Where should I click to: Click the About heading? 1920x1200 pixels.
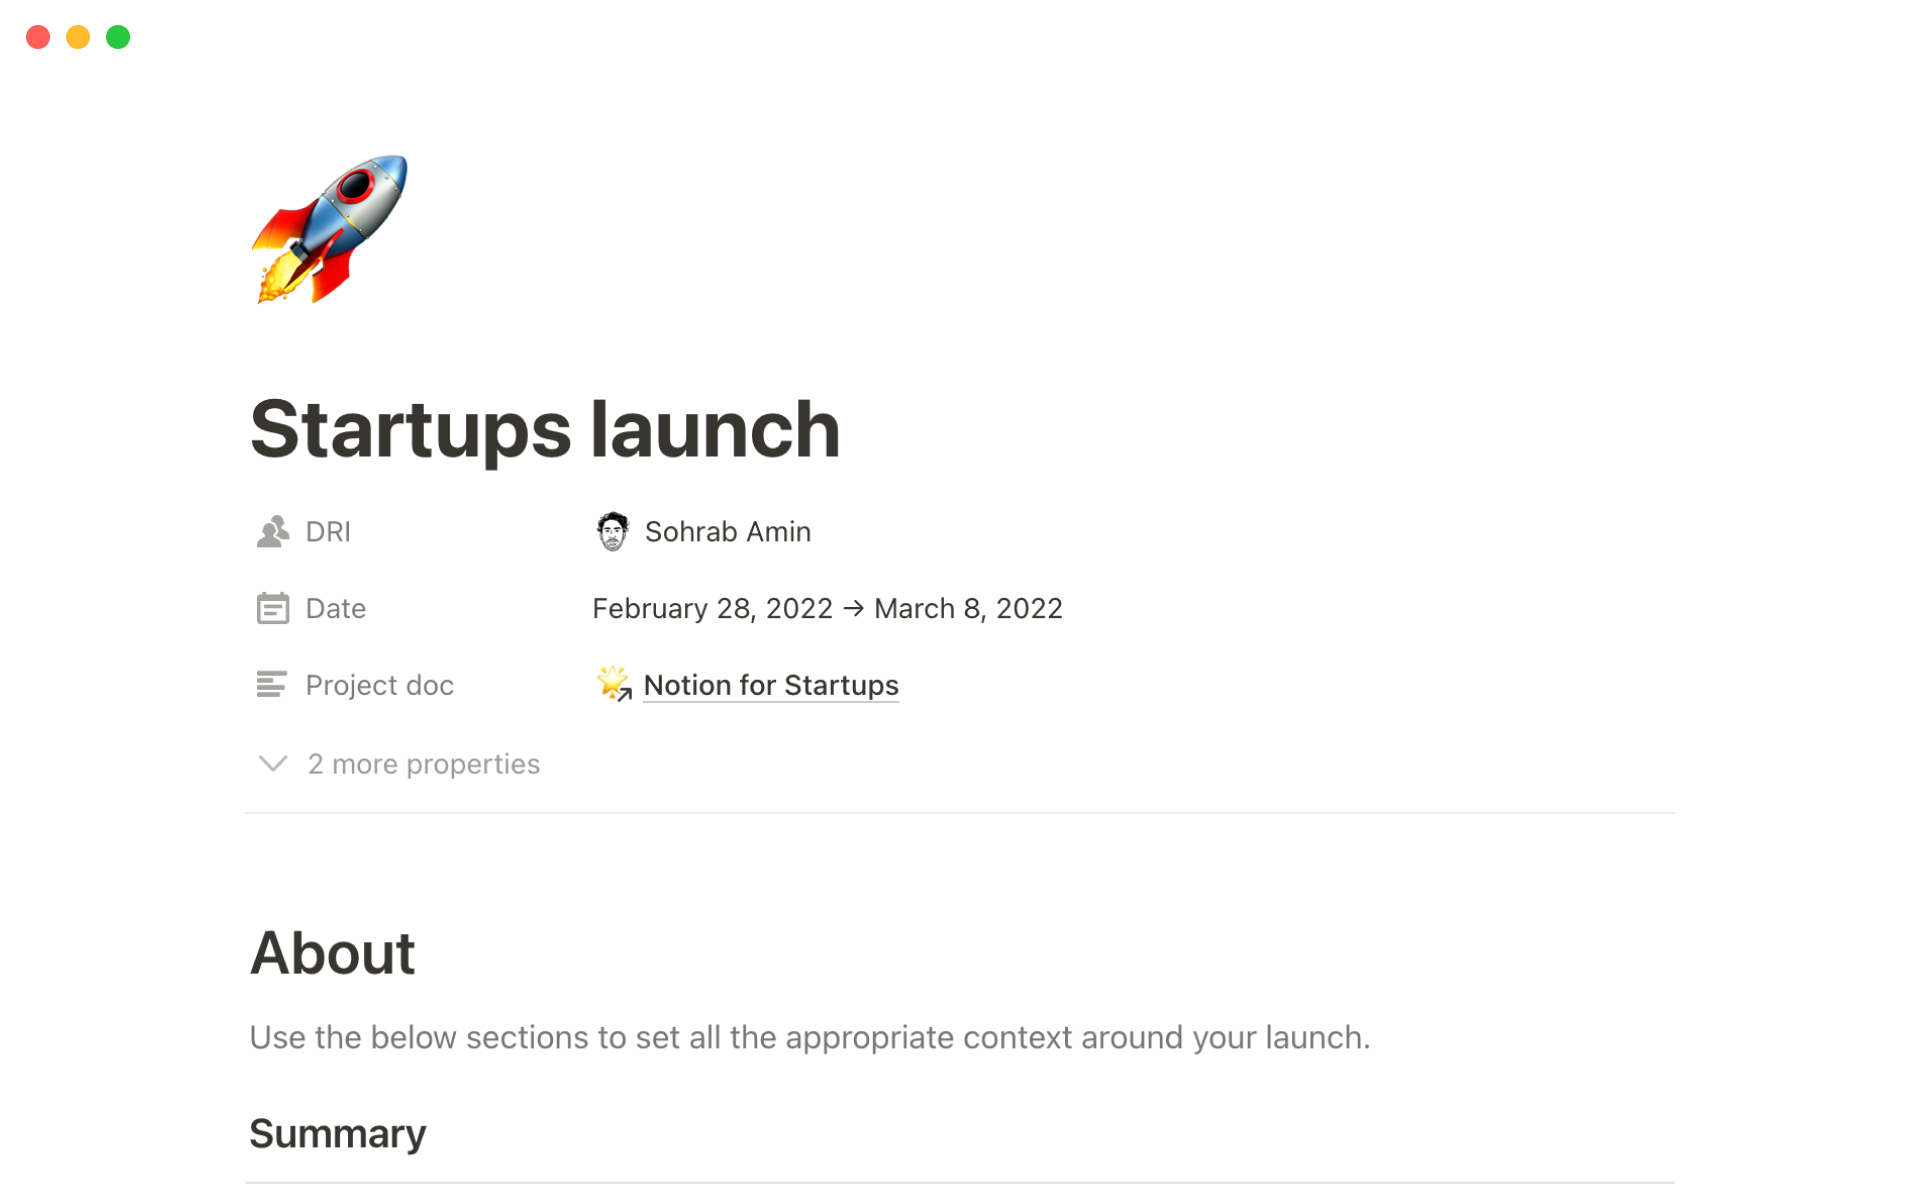(332, 953)
